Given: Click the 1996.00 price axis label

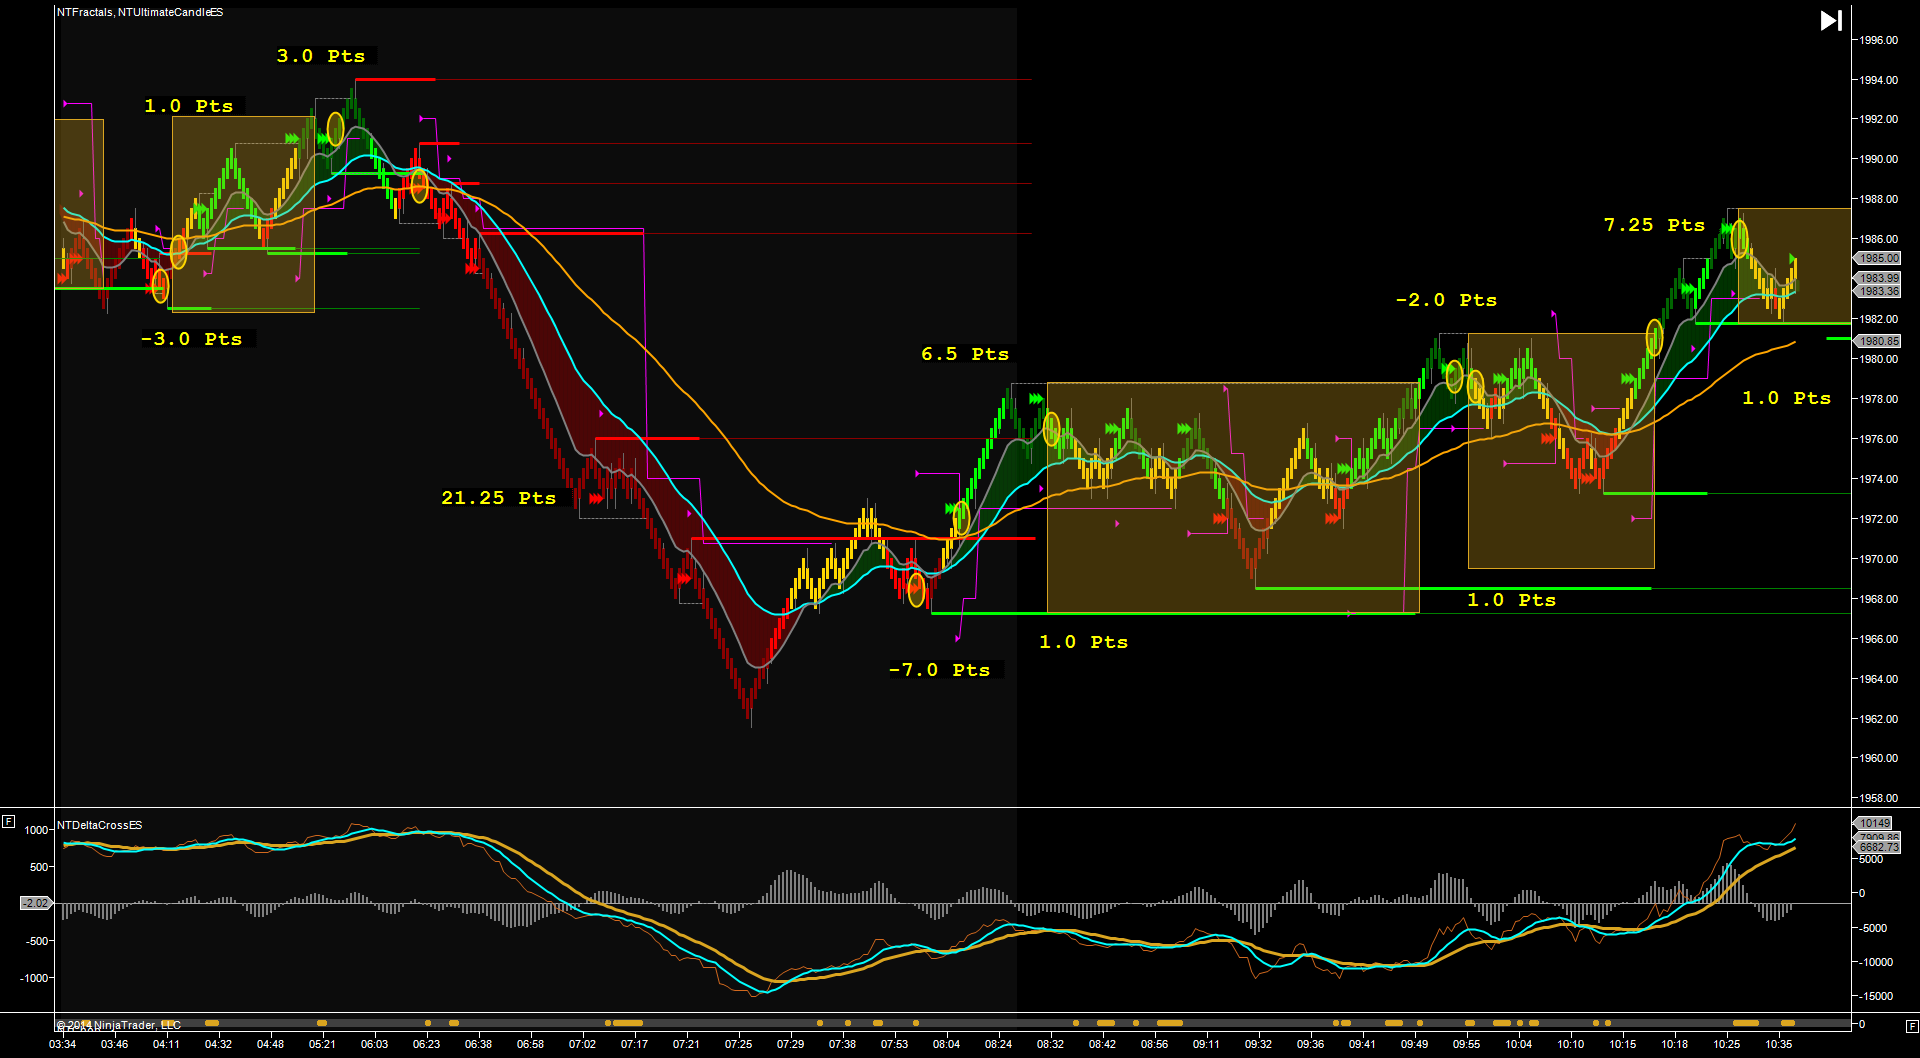Looking at the screenshot, I should pyautogui.click(x=1878, y=40).
